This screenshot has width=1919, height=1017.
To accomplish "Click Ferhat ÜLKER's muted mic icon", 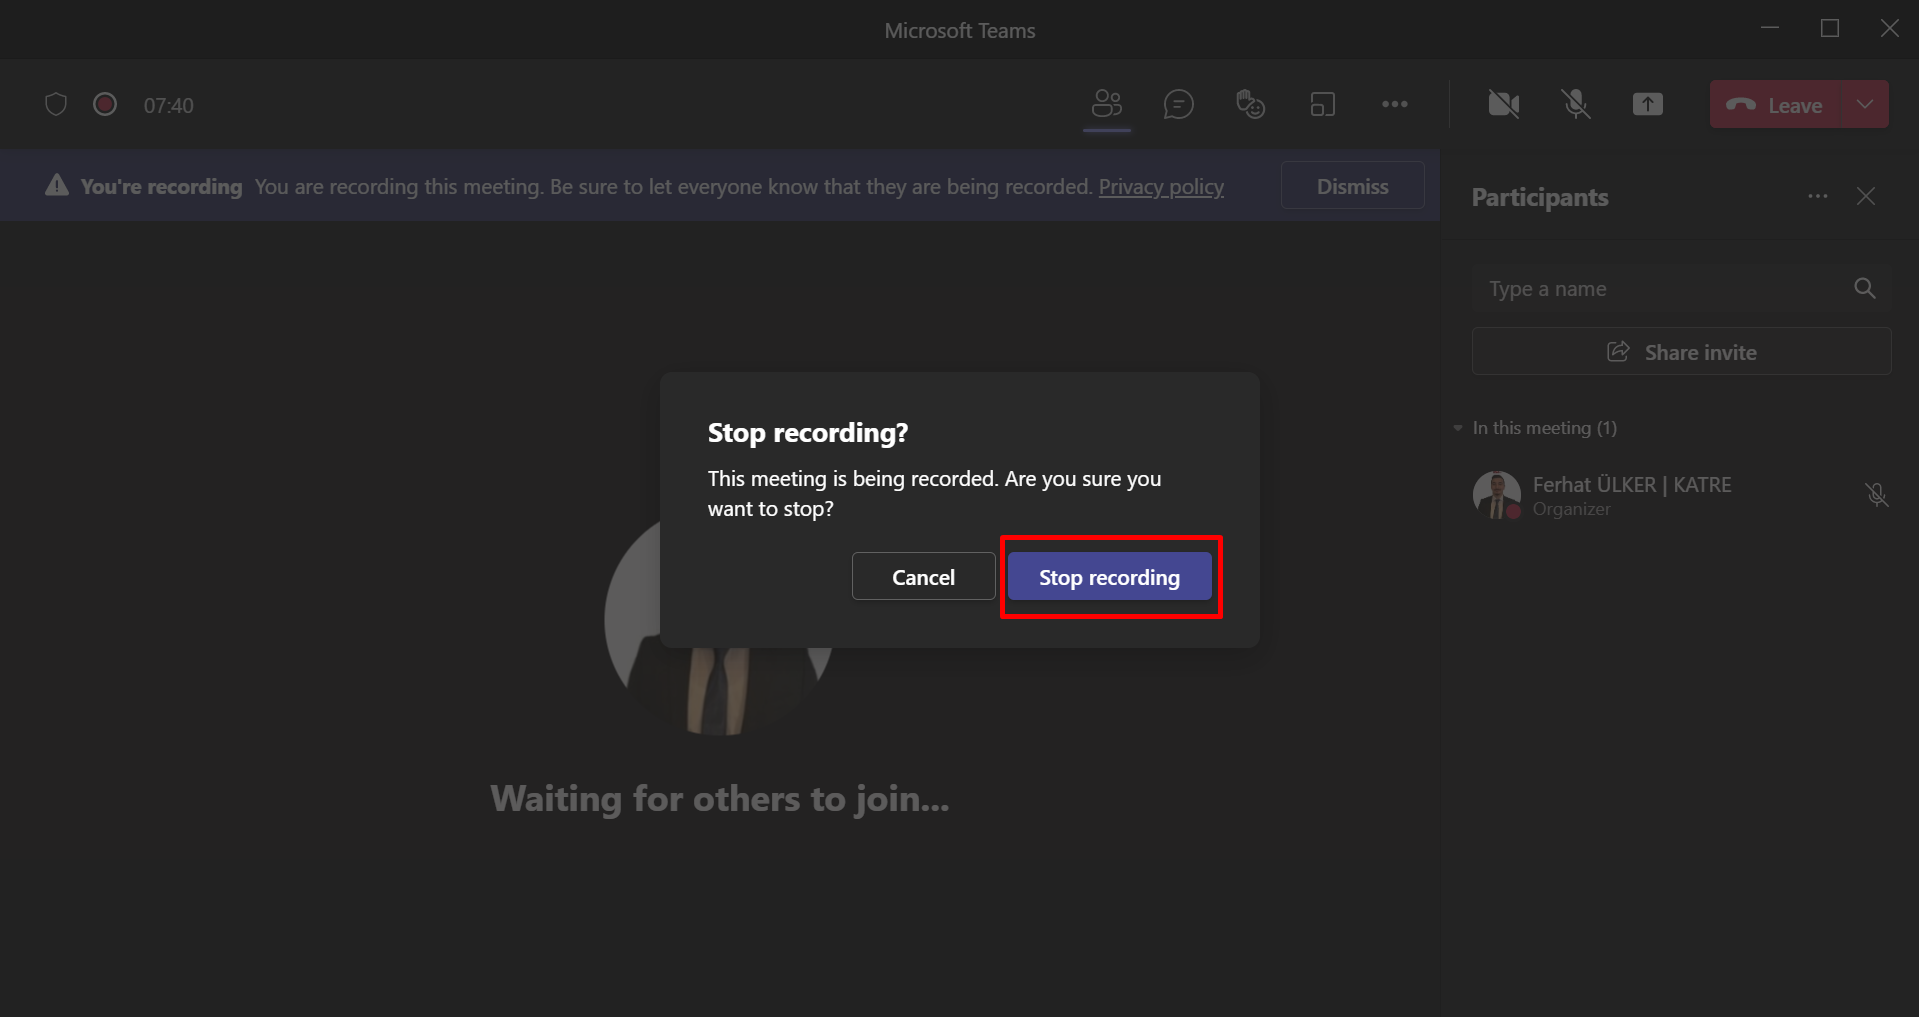I will (x=1876, y=495).
